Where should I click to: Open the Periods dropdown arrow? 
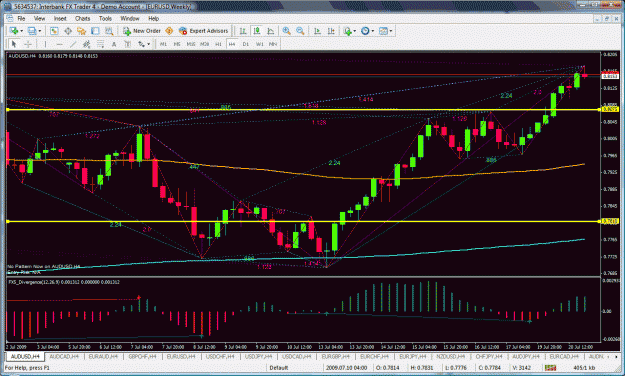373,31
